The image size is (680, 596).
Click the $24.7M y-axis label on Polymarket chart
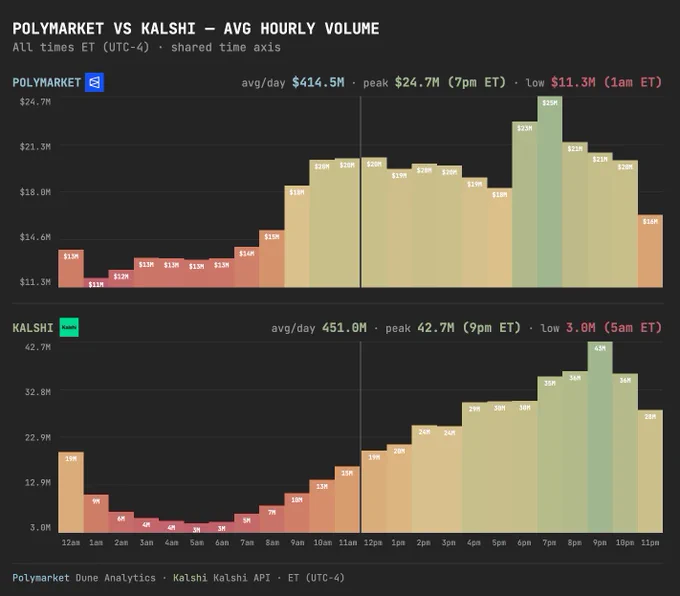35,102
